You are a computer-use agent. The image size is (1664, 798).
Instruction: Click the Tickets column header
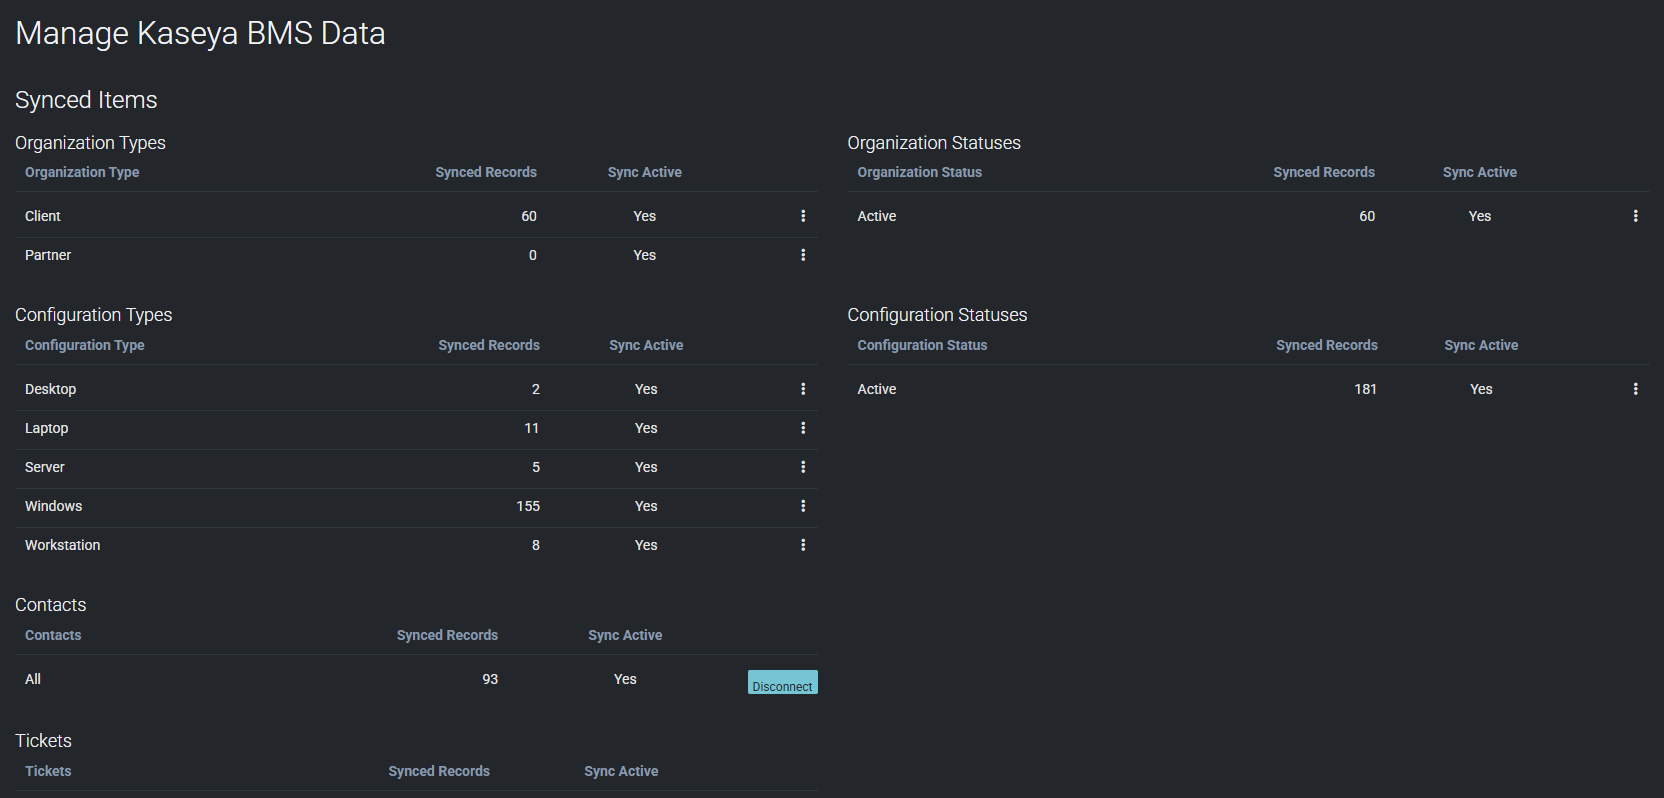pos(48,771)
